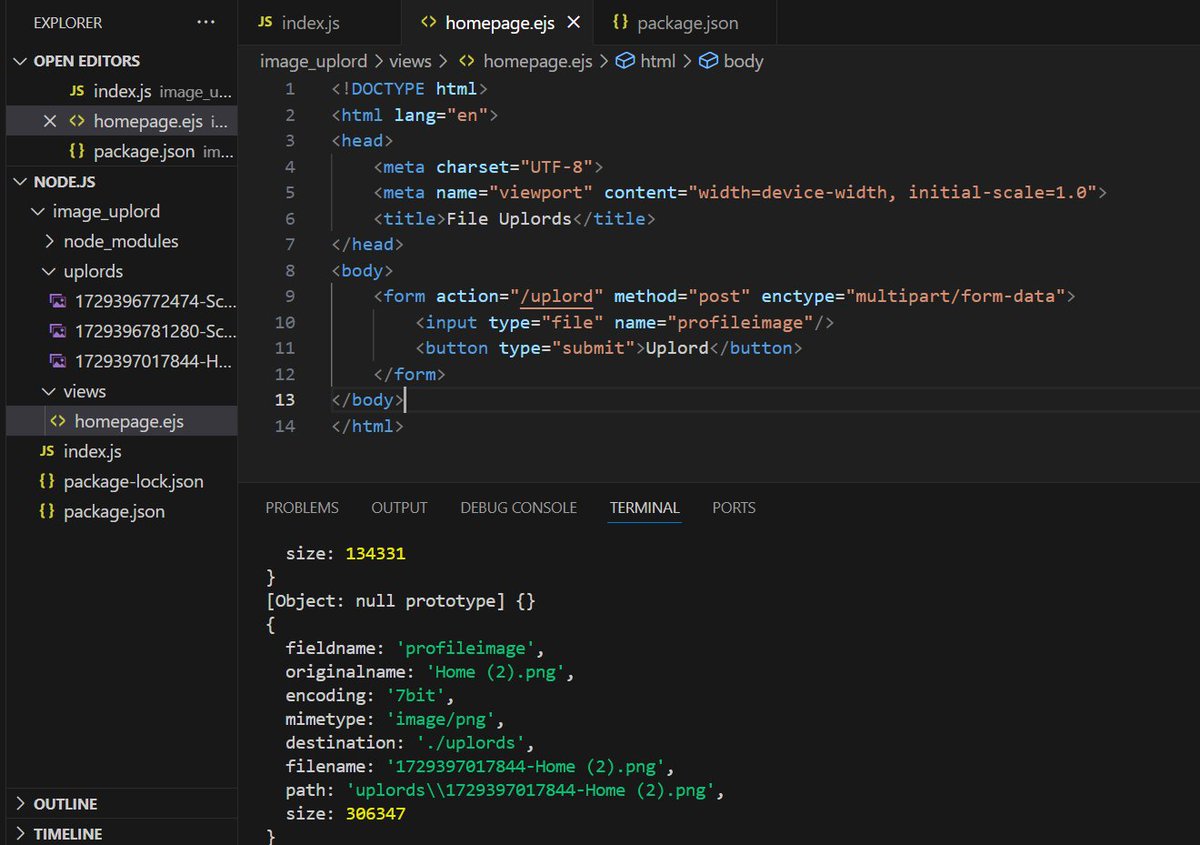1200x845 pixels.
Task: Click html in the breadcrumb
Action: coord(658,61)
